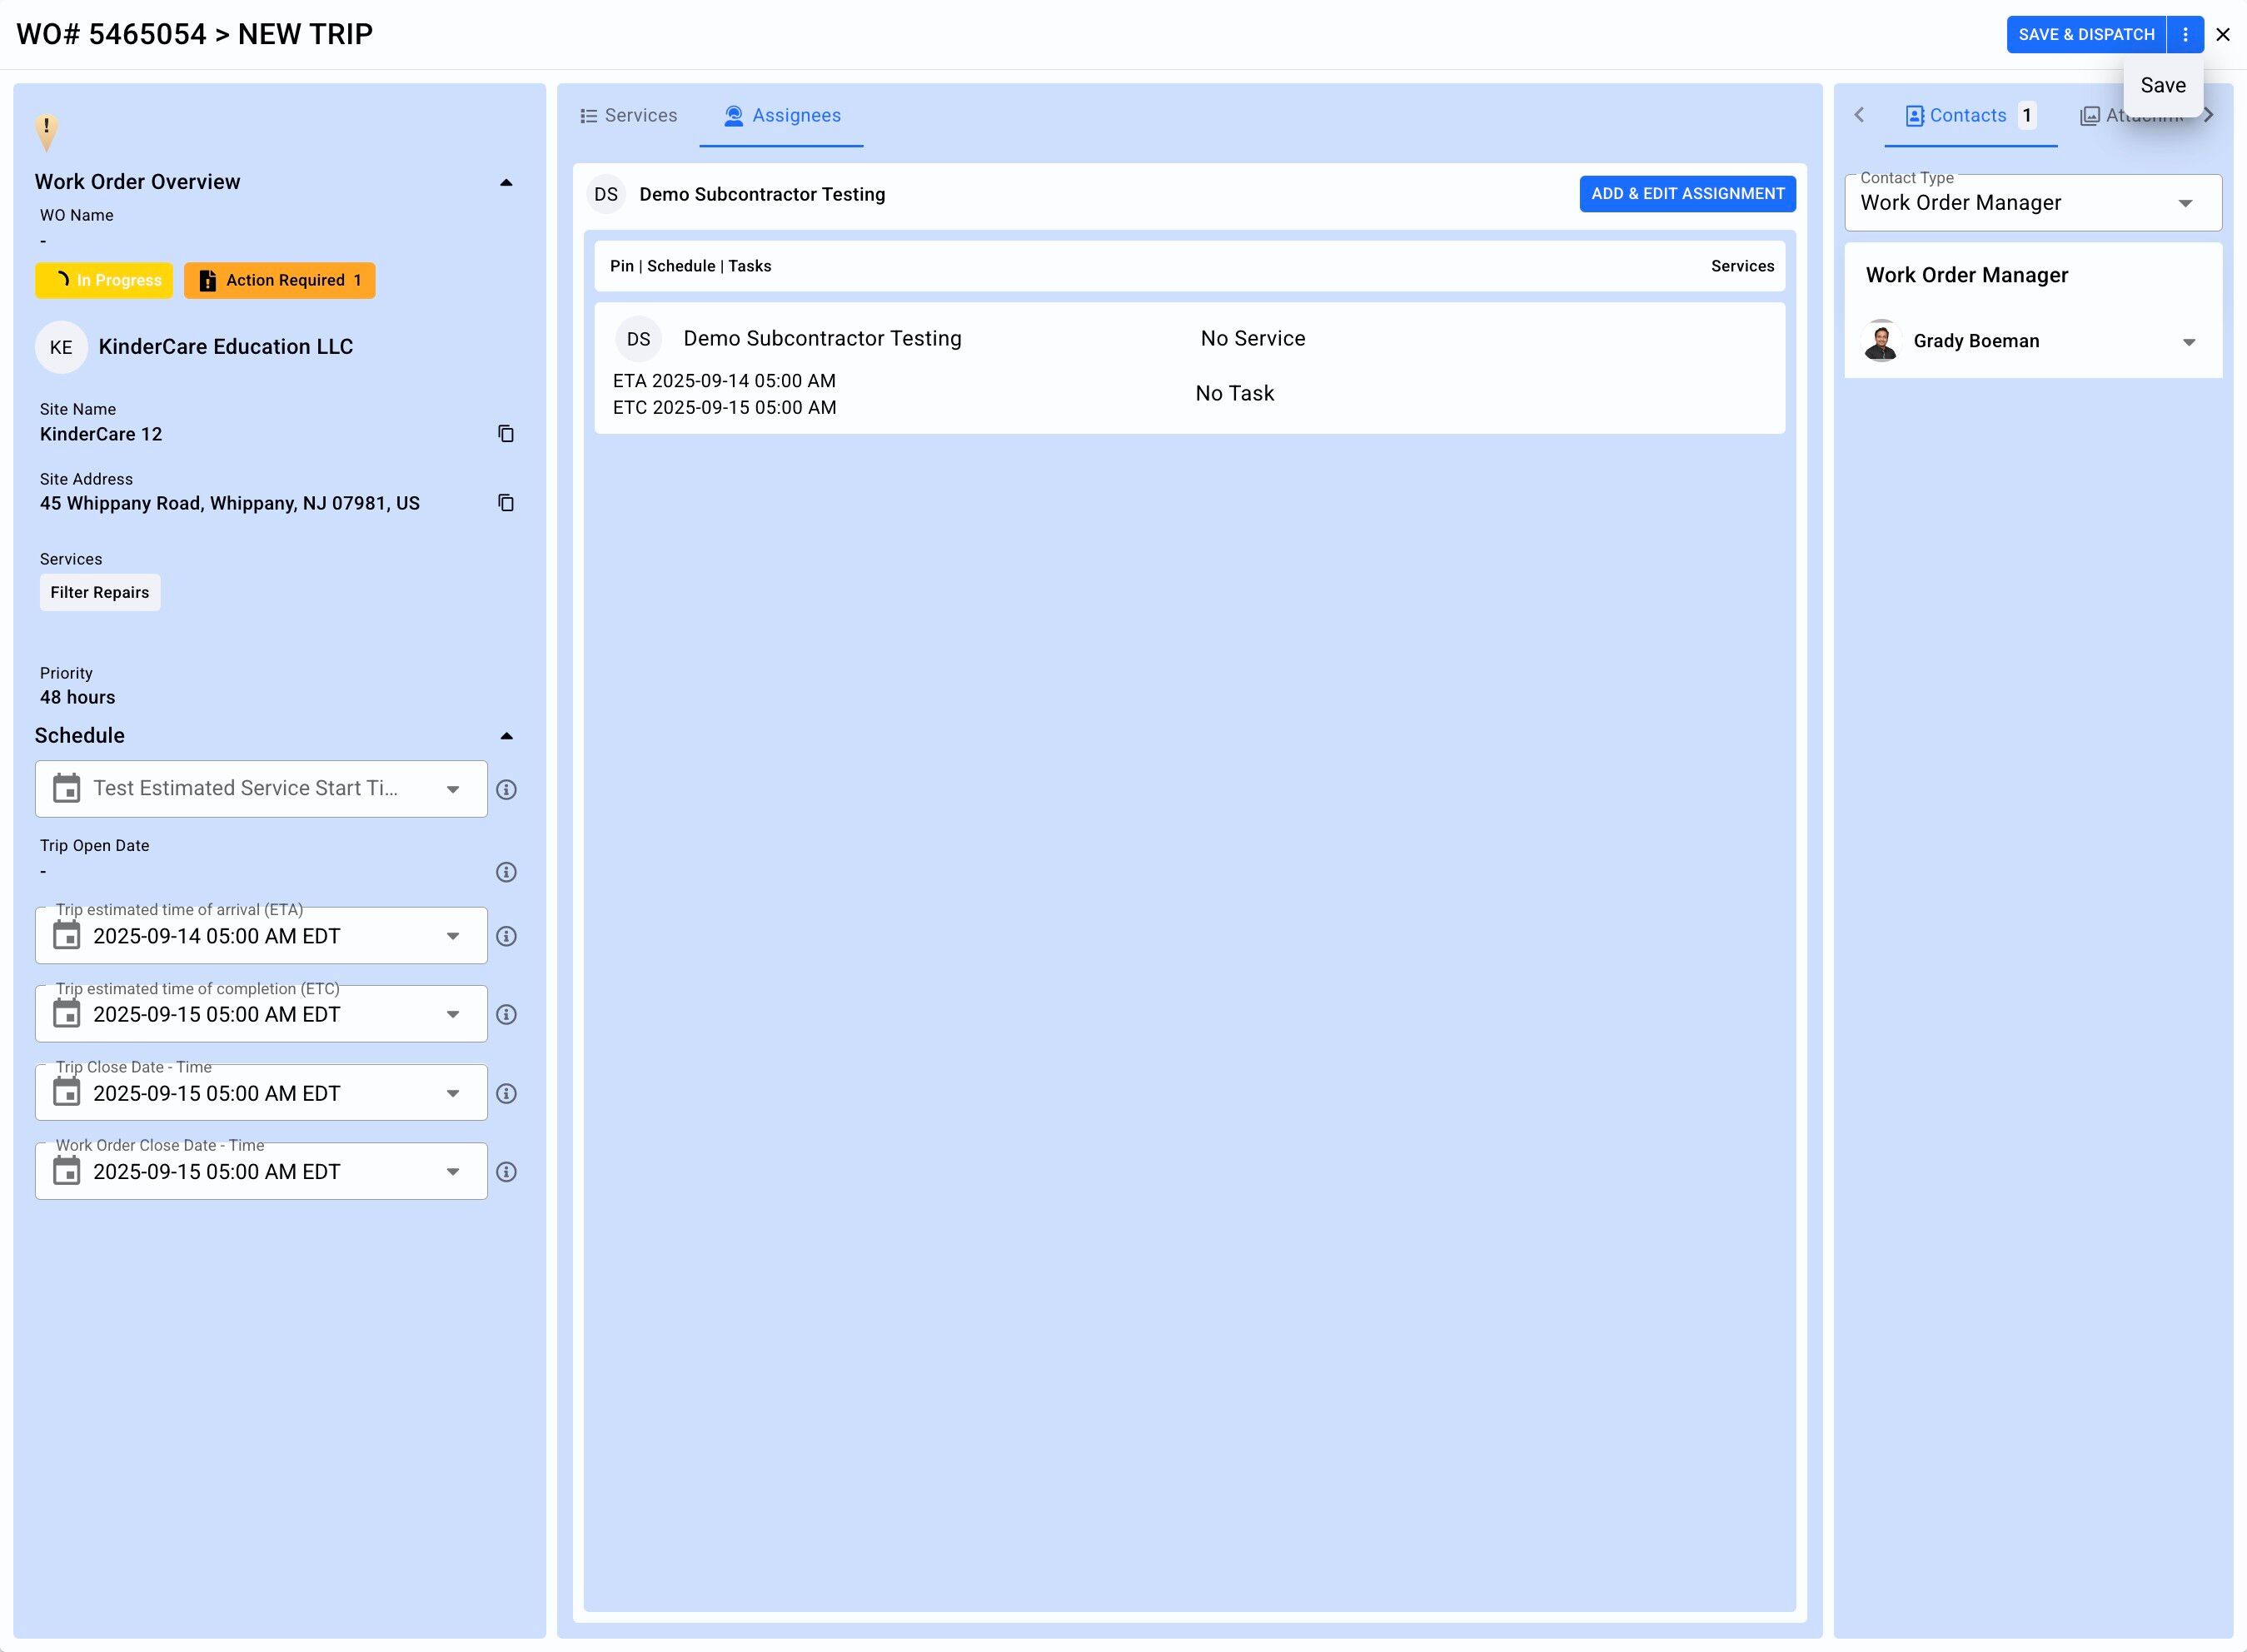Click the Action Required status badge
Image resolution: width=2247 pixels, height=1652 pixels.
(280, 281)
